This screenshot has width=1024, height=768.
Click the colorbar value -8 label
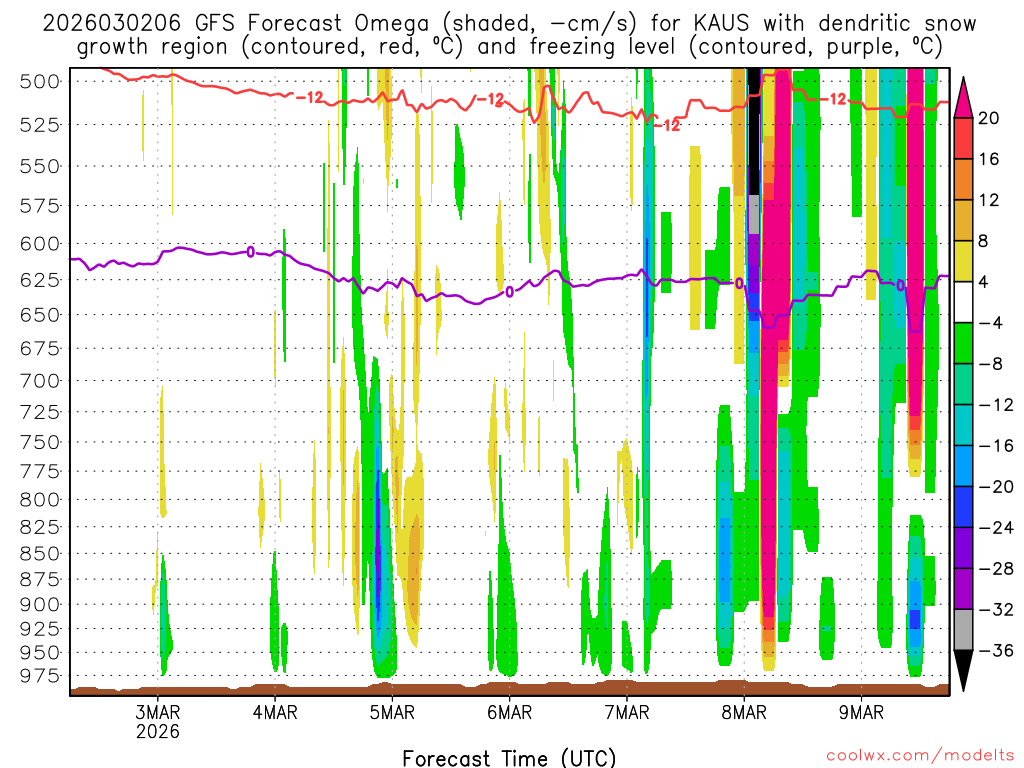[990, 364]
